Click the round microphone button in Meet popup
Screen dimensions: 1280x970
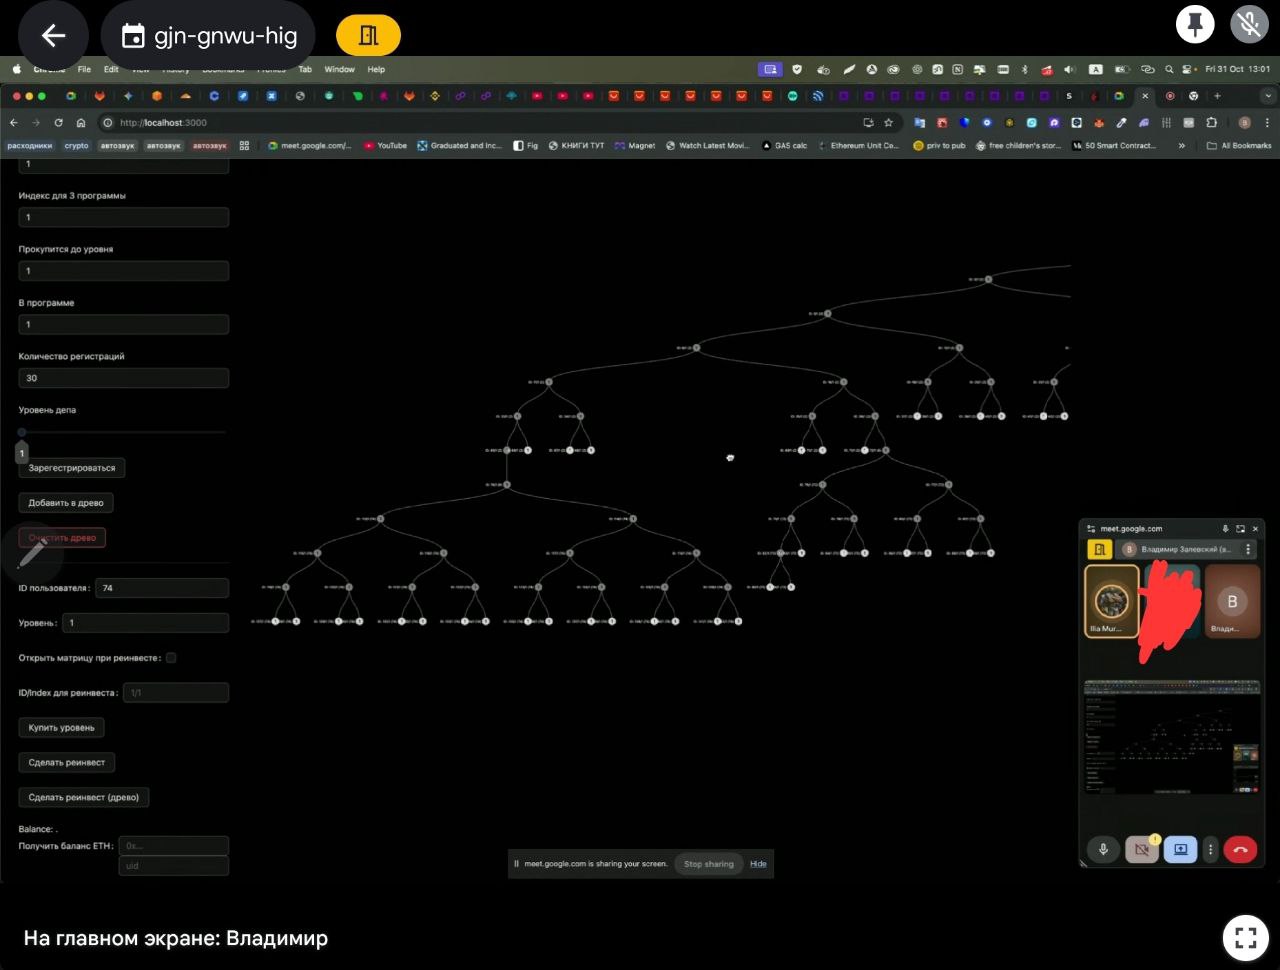pyautogui.click(x=1103, y=849)
